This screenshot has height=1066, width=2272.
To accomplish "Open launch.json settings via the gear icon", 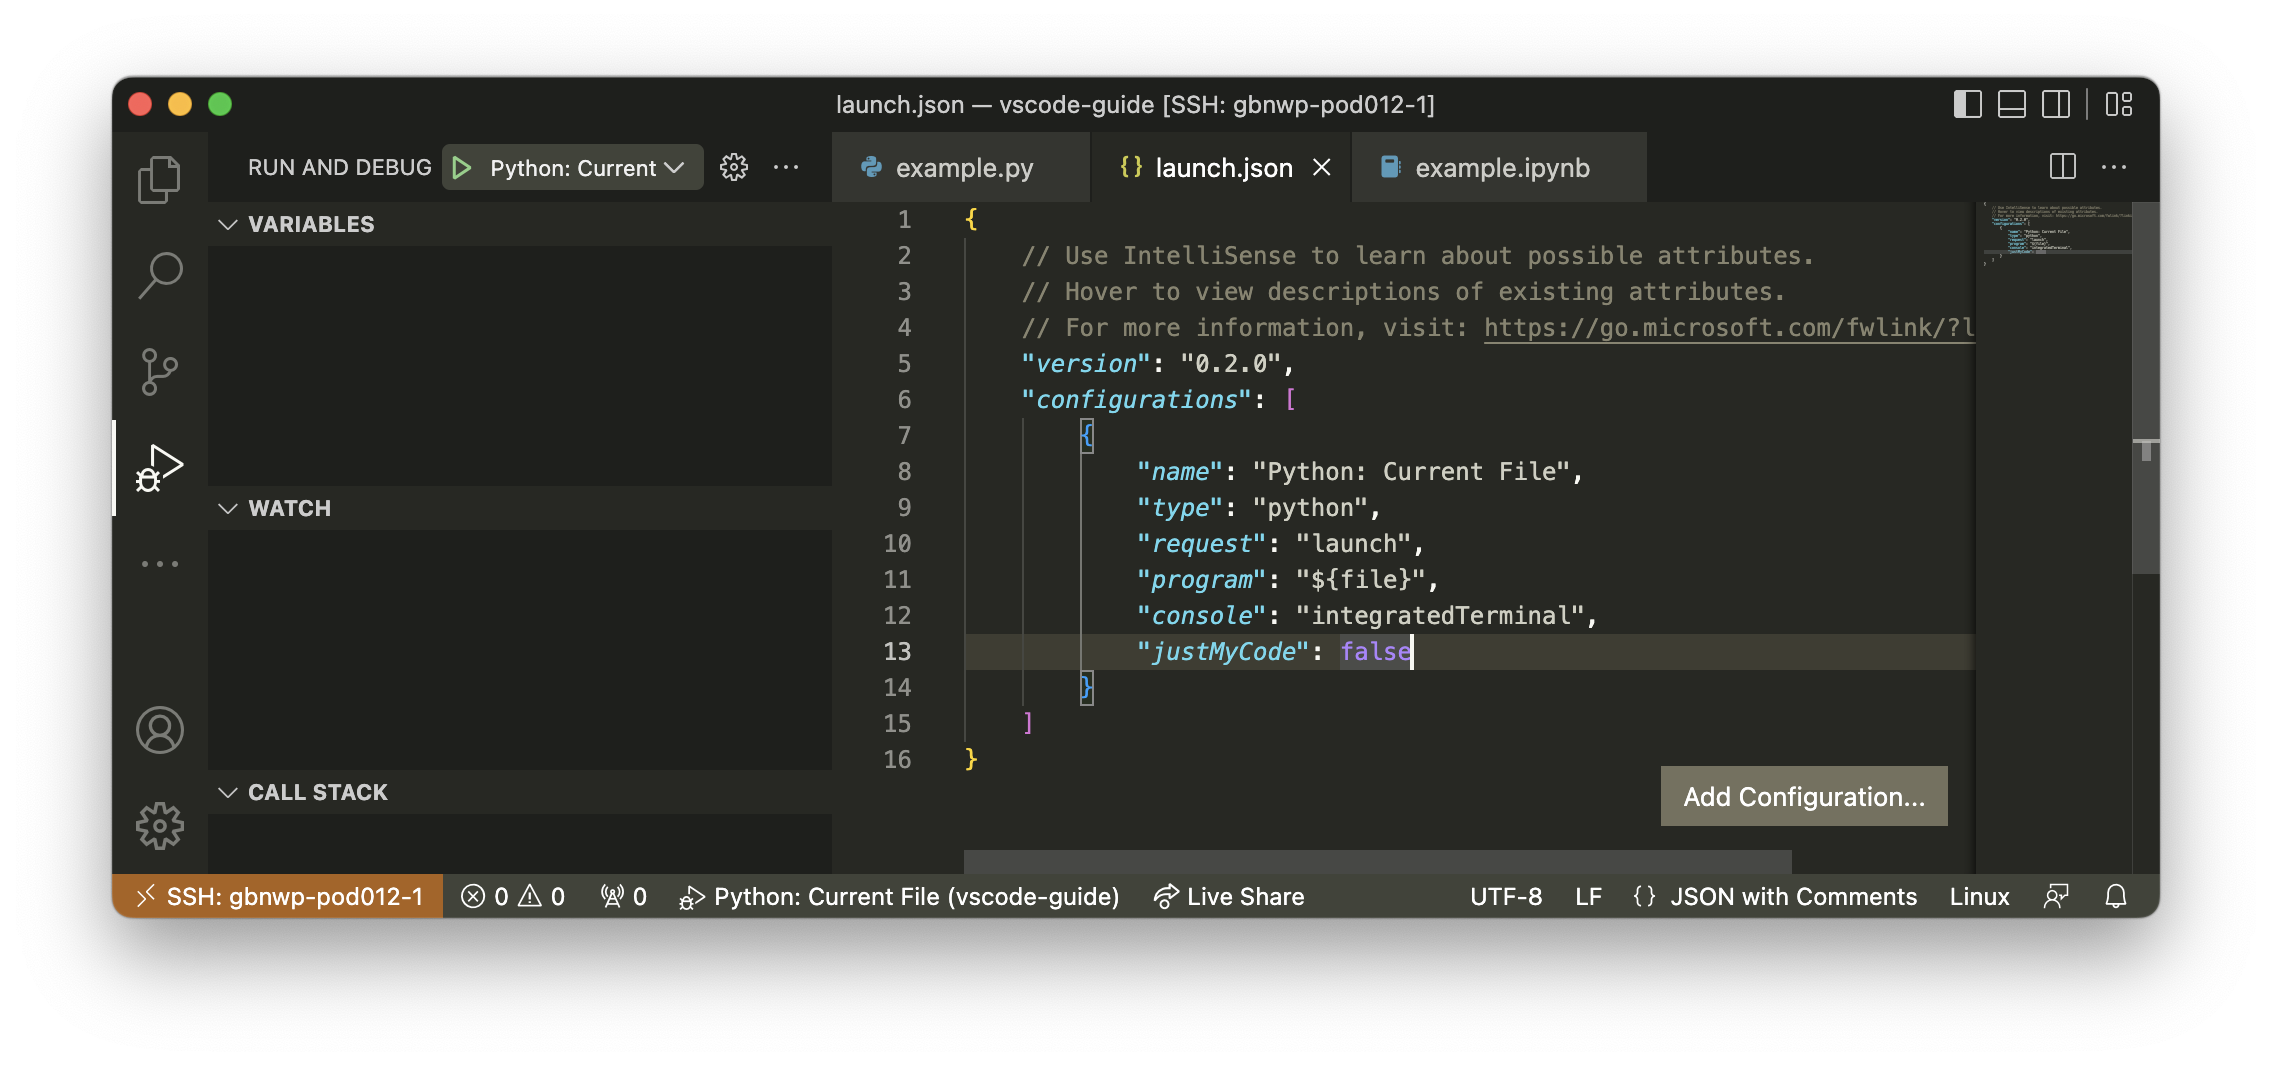I will point(734,167).
